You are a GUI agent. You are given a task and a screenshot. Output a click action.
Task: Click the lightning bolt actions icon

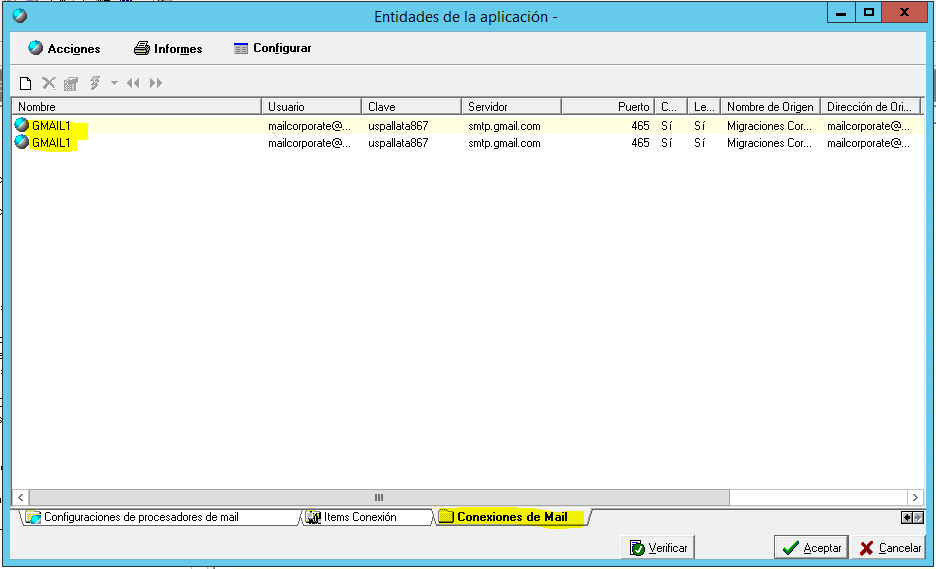94,83
